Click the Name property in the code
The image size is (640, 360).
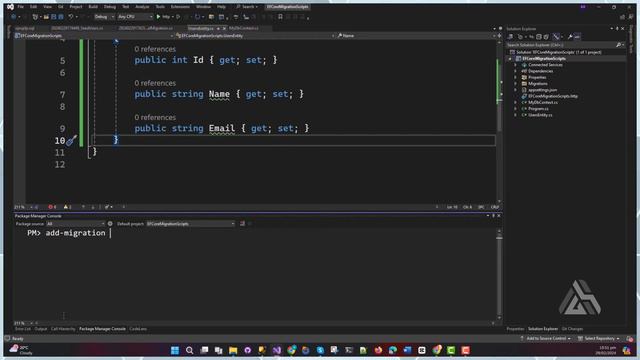[x=219, y=94]
